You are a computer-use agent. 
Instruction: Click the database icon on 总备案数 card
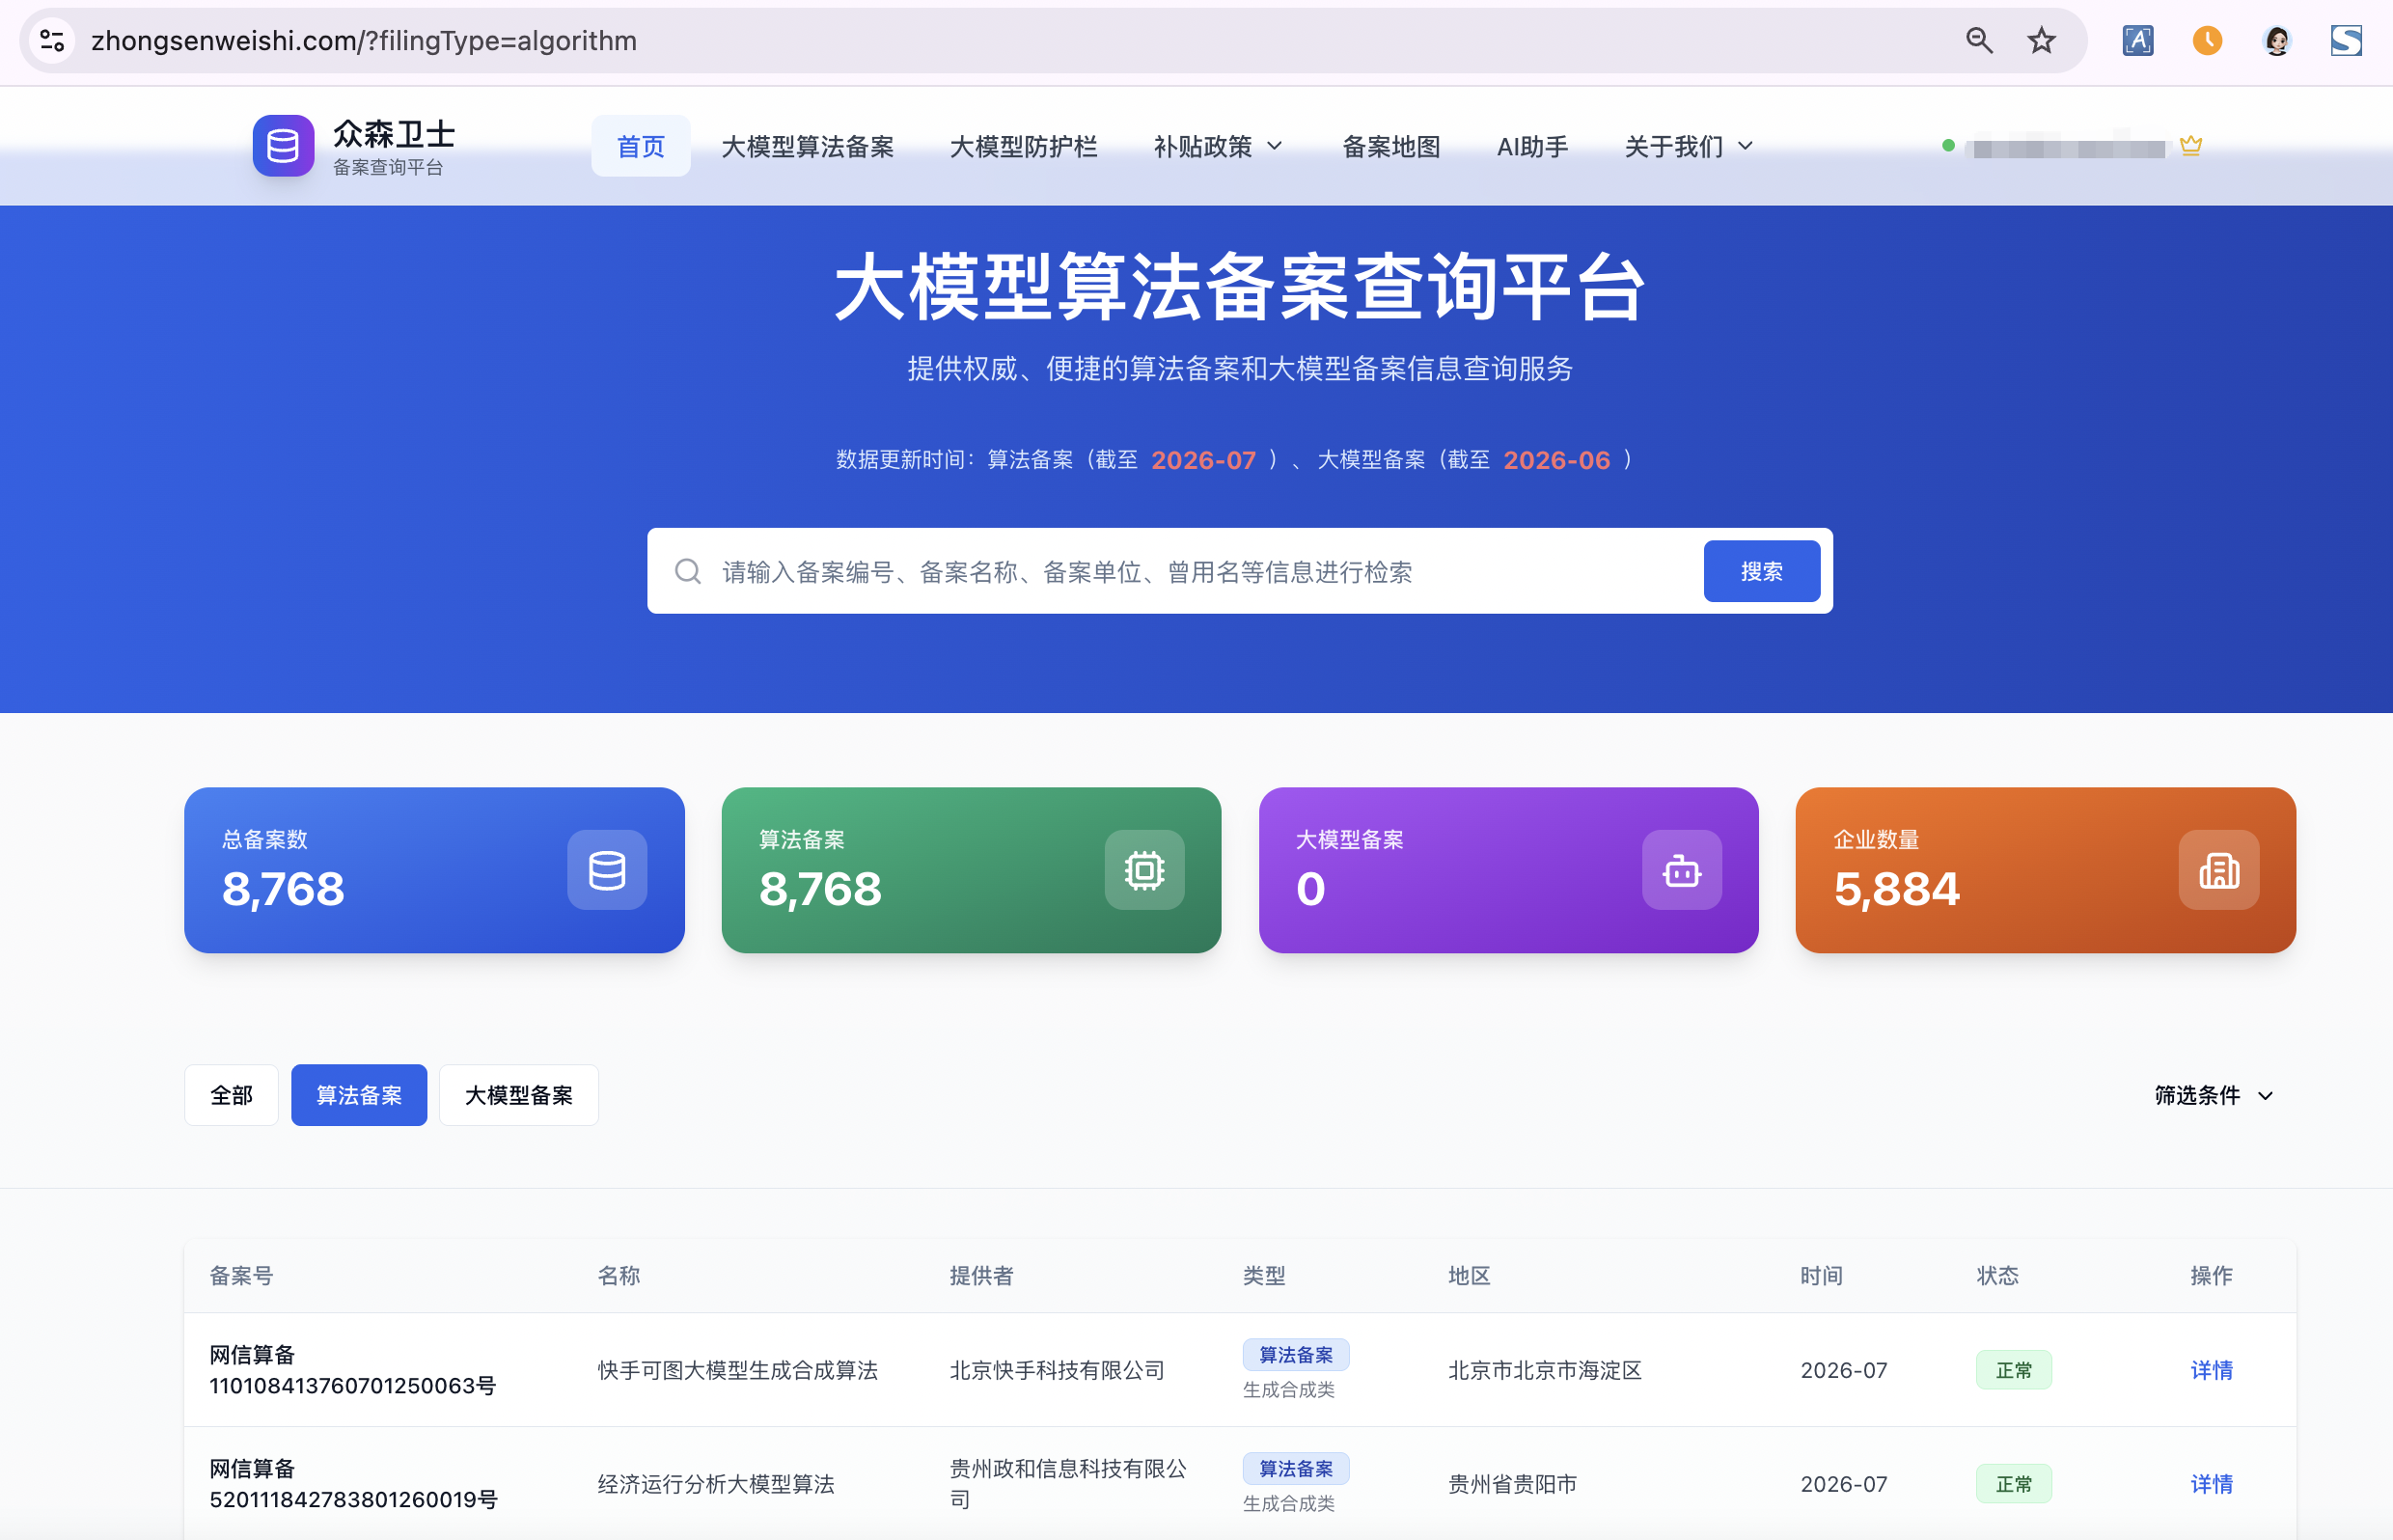607,870
